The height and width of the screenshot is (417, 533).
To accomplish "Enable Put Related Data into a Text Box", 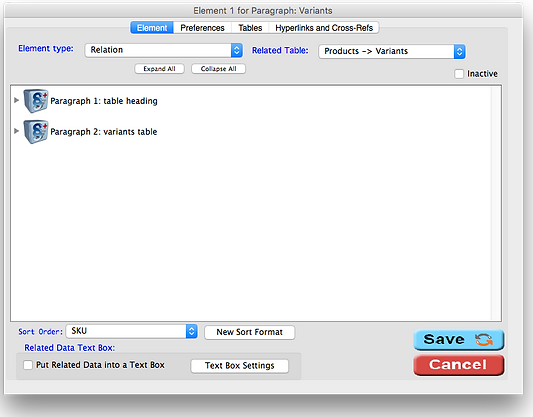I will [x=28, y=365].
